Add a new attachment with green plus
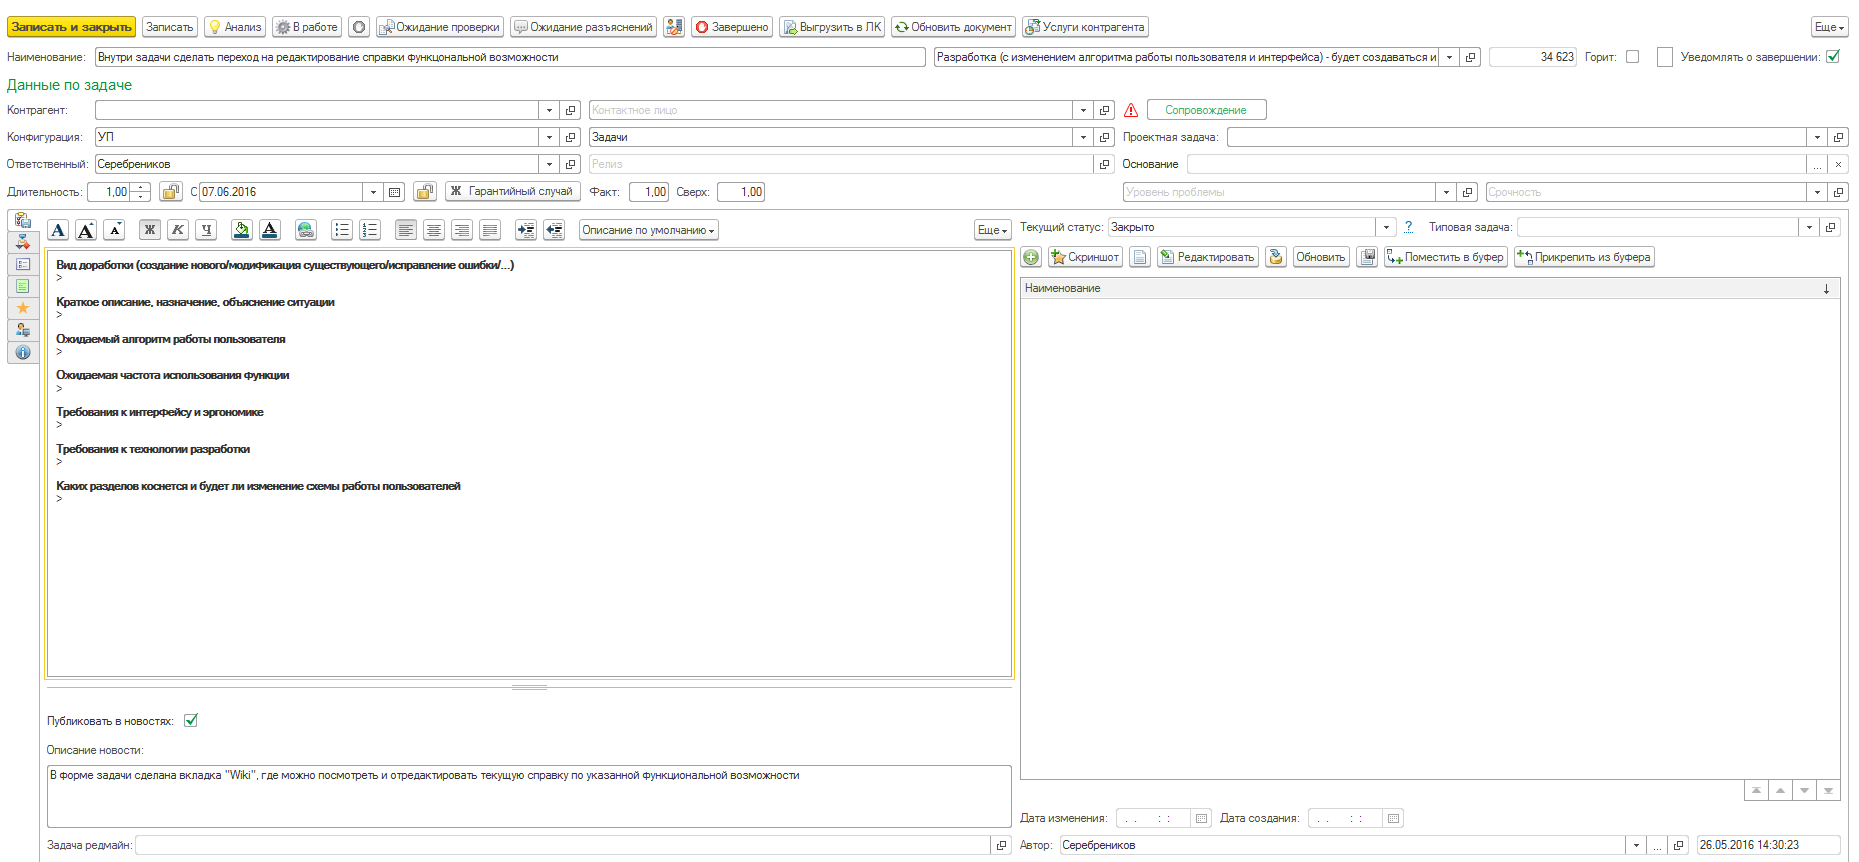 [x=1031, y=257]
